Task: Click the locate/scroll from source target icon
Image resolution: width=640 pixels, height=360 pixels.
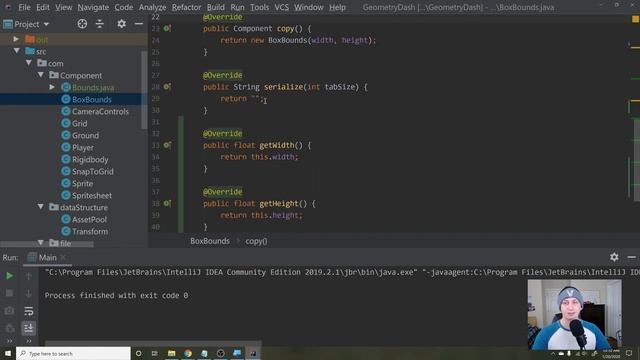Action: (82, 24)
